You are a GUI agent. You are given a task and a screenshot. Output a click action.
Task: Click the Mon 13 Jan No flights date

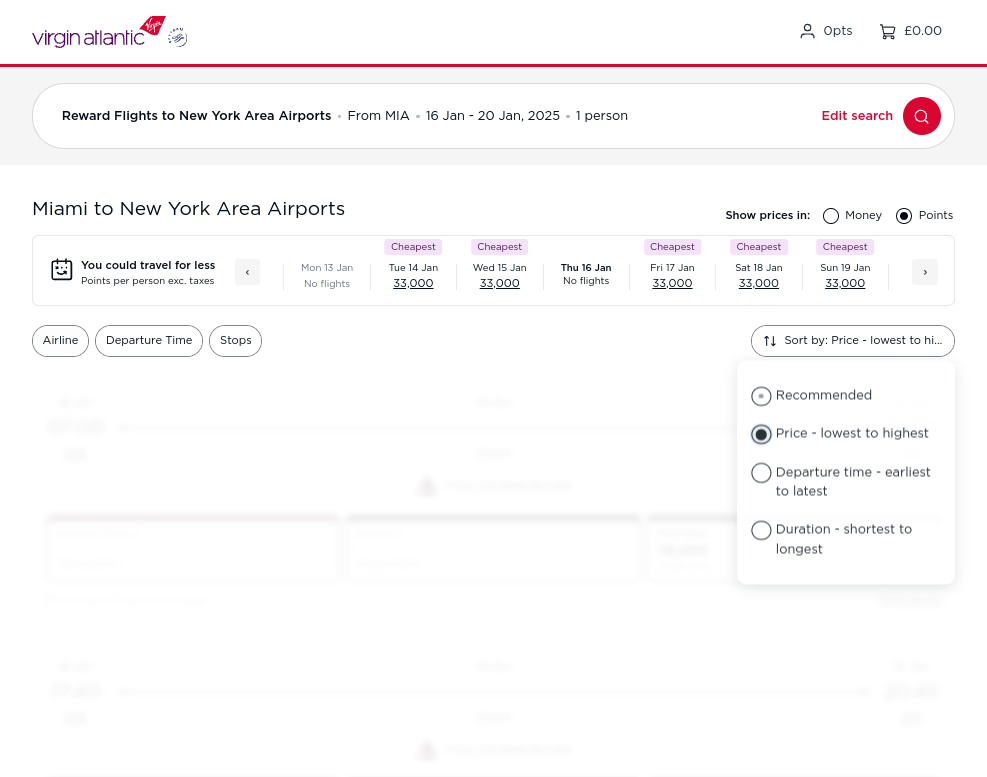(x=327, y=275)
